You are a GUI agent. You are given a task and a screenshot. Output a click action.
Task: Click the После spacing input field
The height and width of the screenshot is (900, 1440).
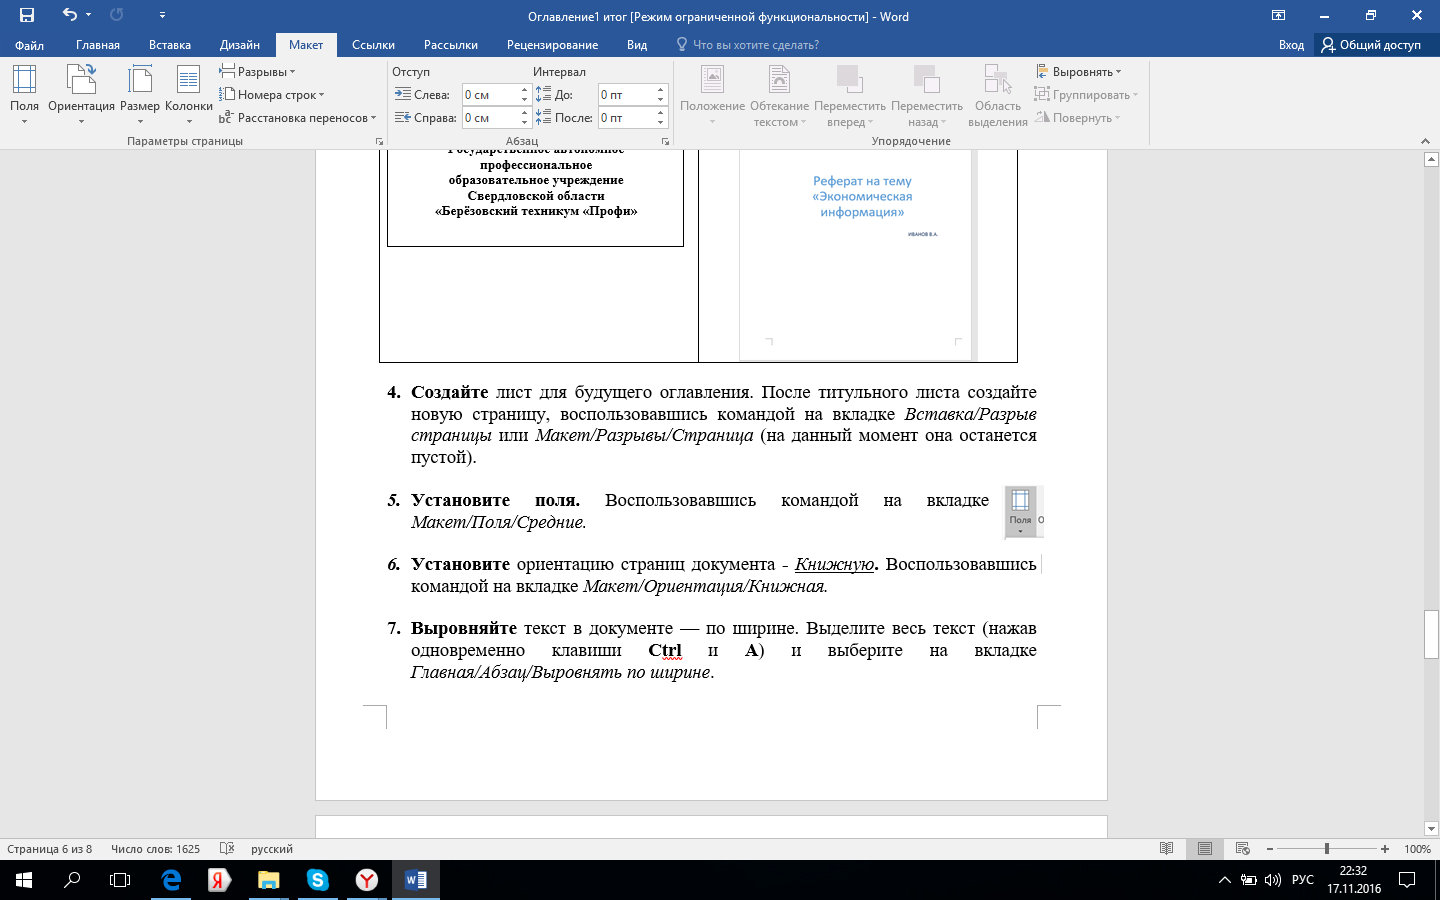tap(626, 118)
